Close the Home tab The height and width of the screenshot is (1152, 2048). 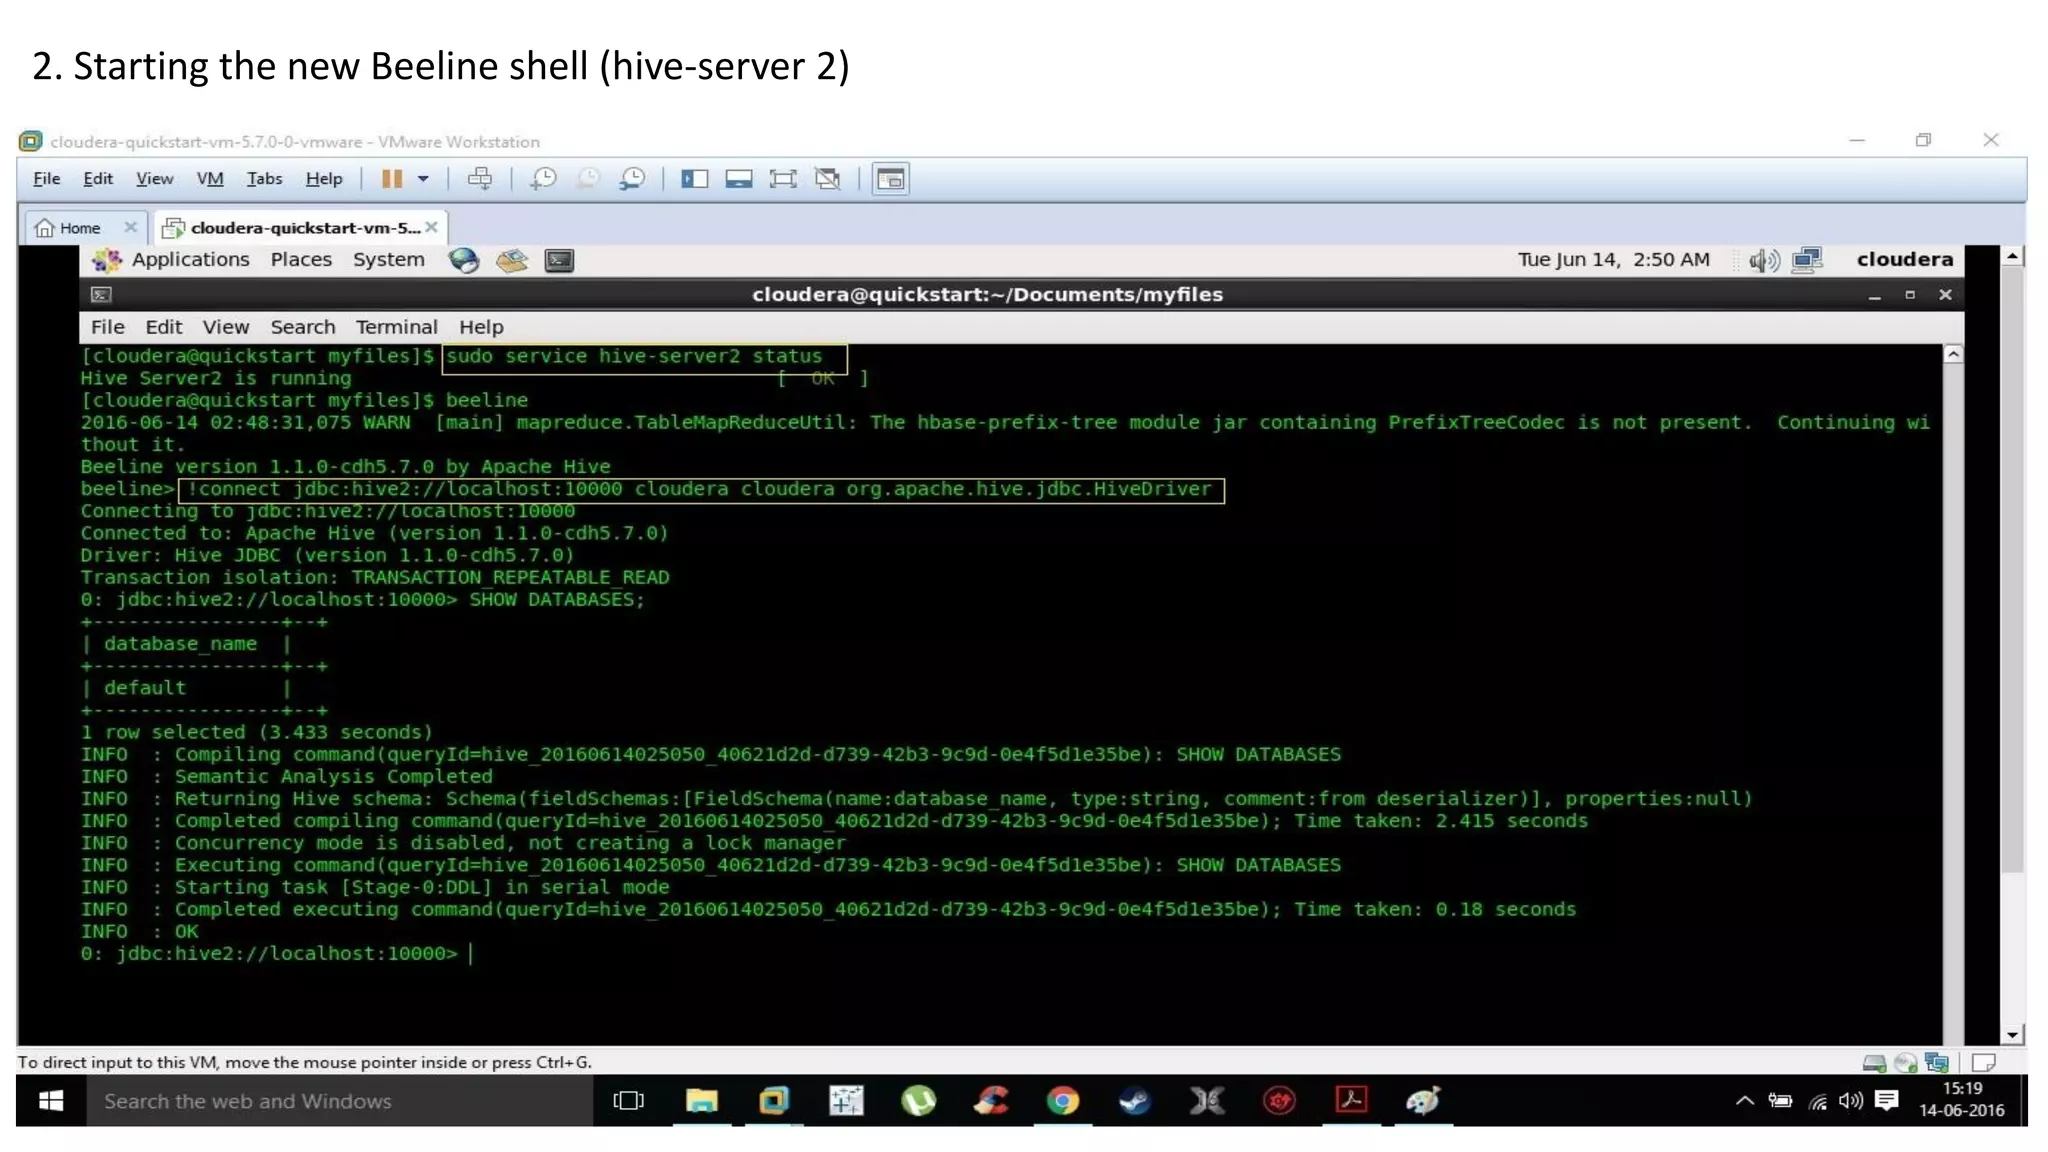(130, 227)
